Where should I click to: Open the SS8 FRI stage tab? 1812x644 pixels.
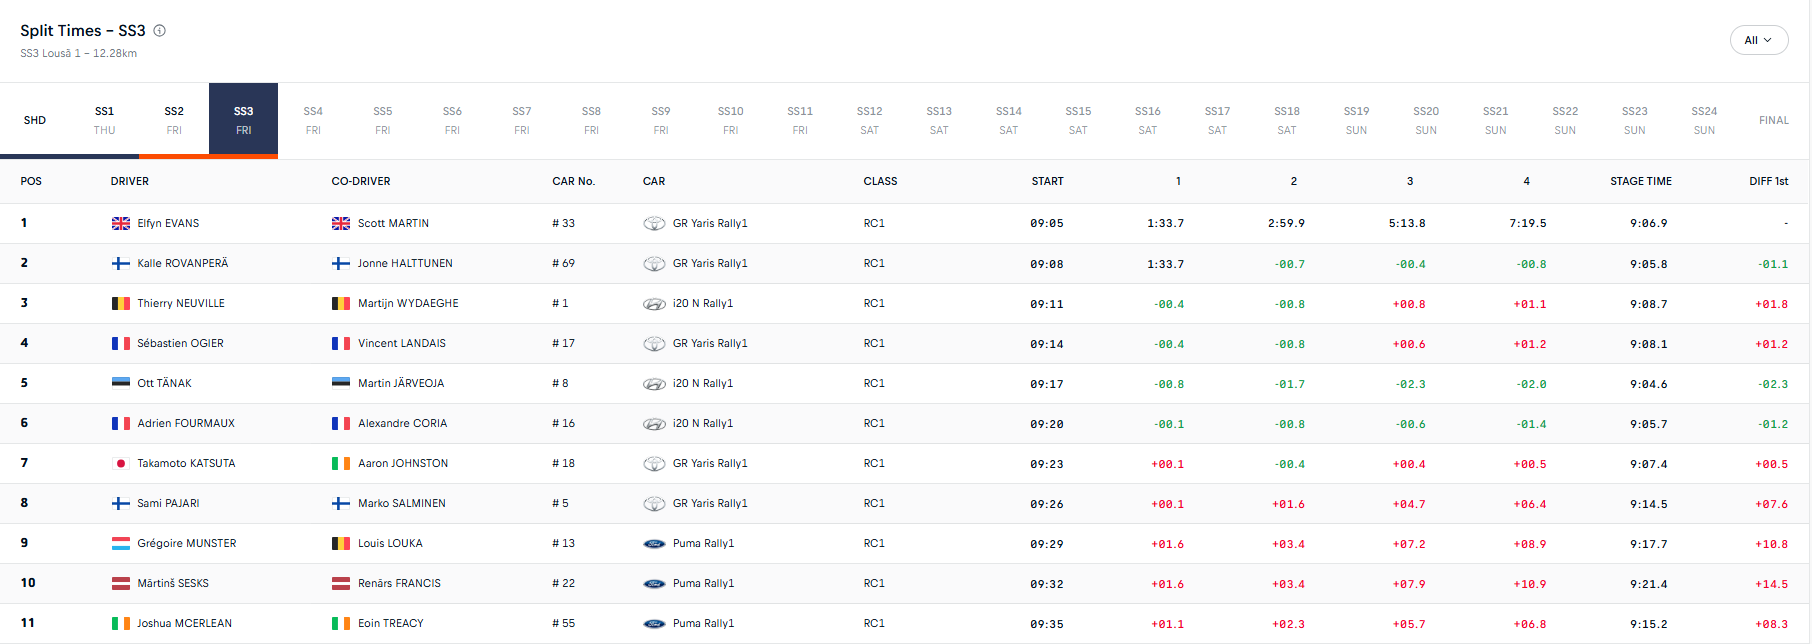[592, 120]
